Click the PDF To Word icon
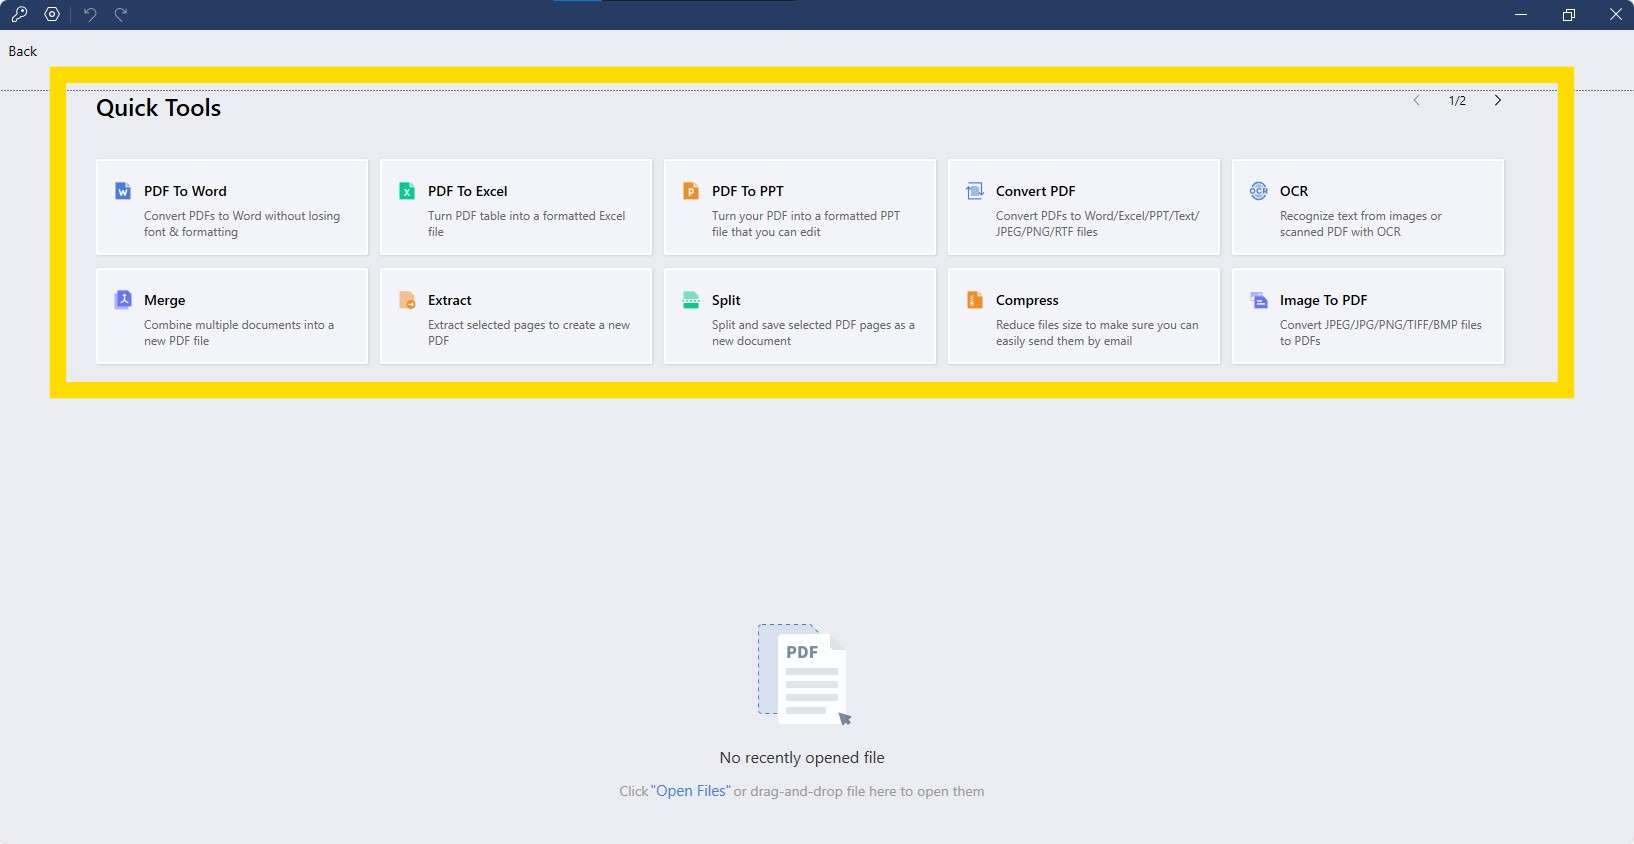 [123, 191]
